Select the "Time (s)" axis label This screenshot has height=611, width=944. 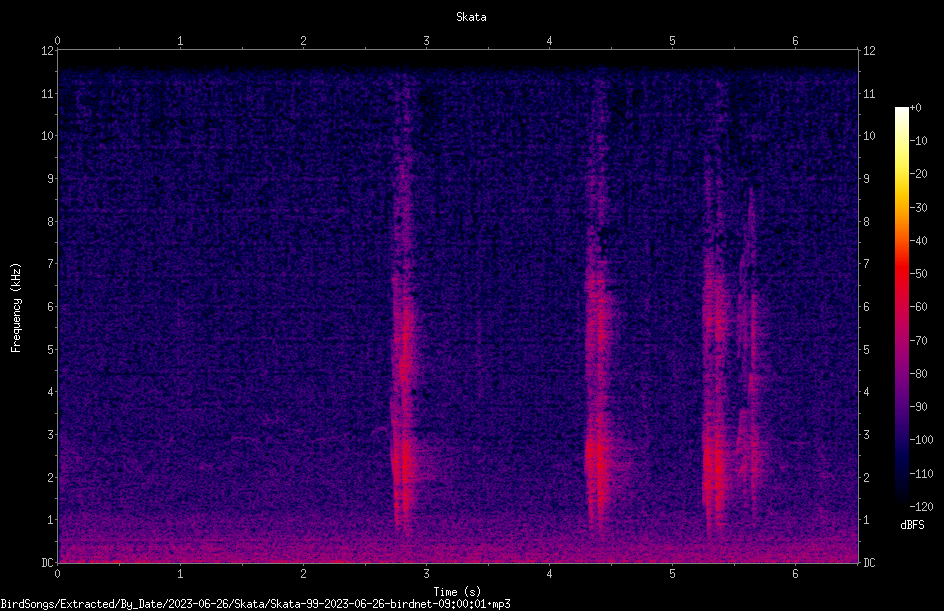click(457, 592)
